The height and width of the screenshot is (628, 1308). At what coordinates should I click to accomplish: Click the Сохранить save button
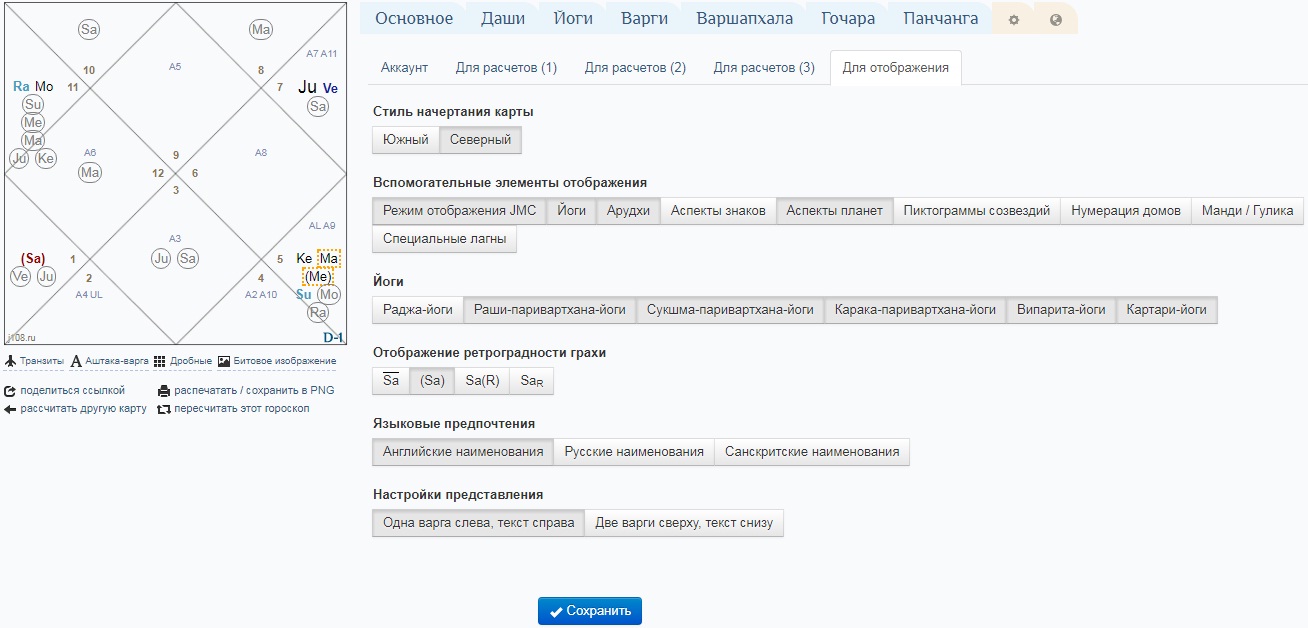point(590,611)
